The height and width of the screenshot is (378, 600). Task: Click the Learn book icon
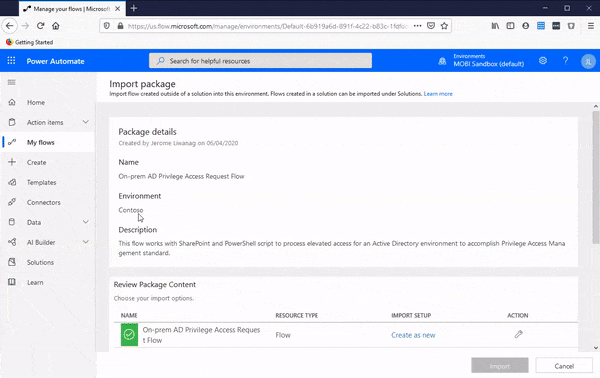click(12, 282)
